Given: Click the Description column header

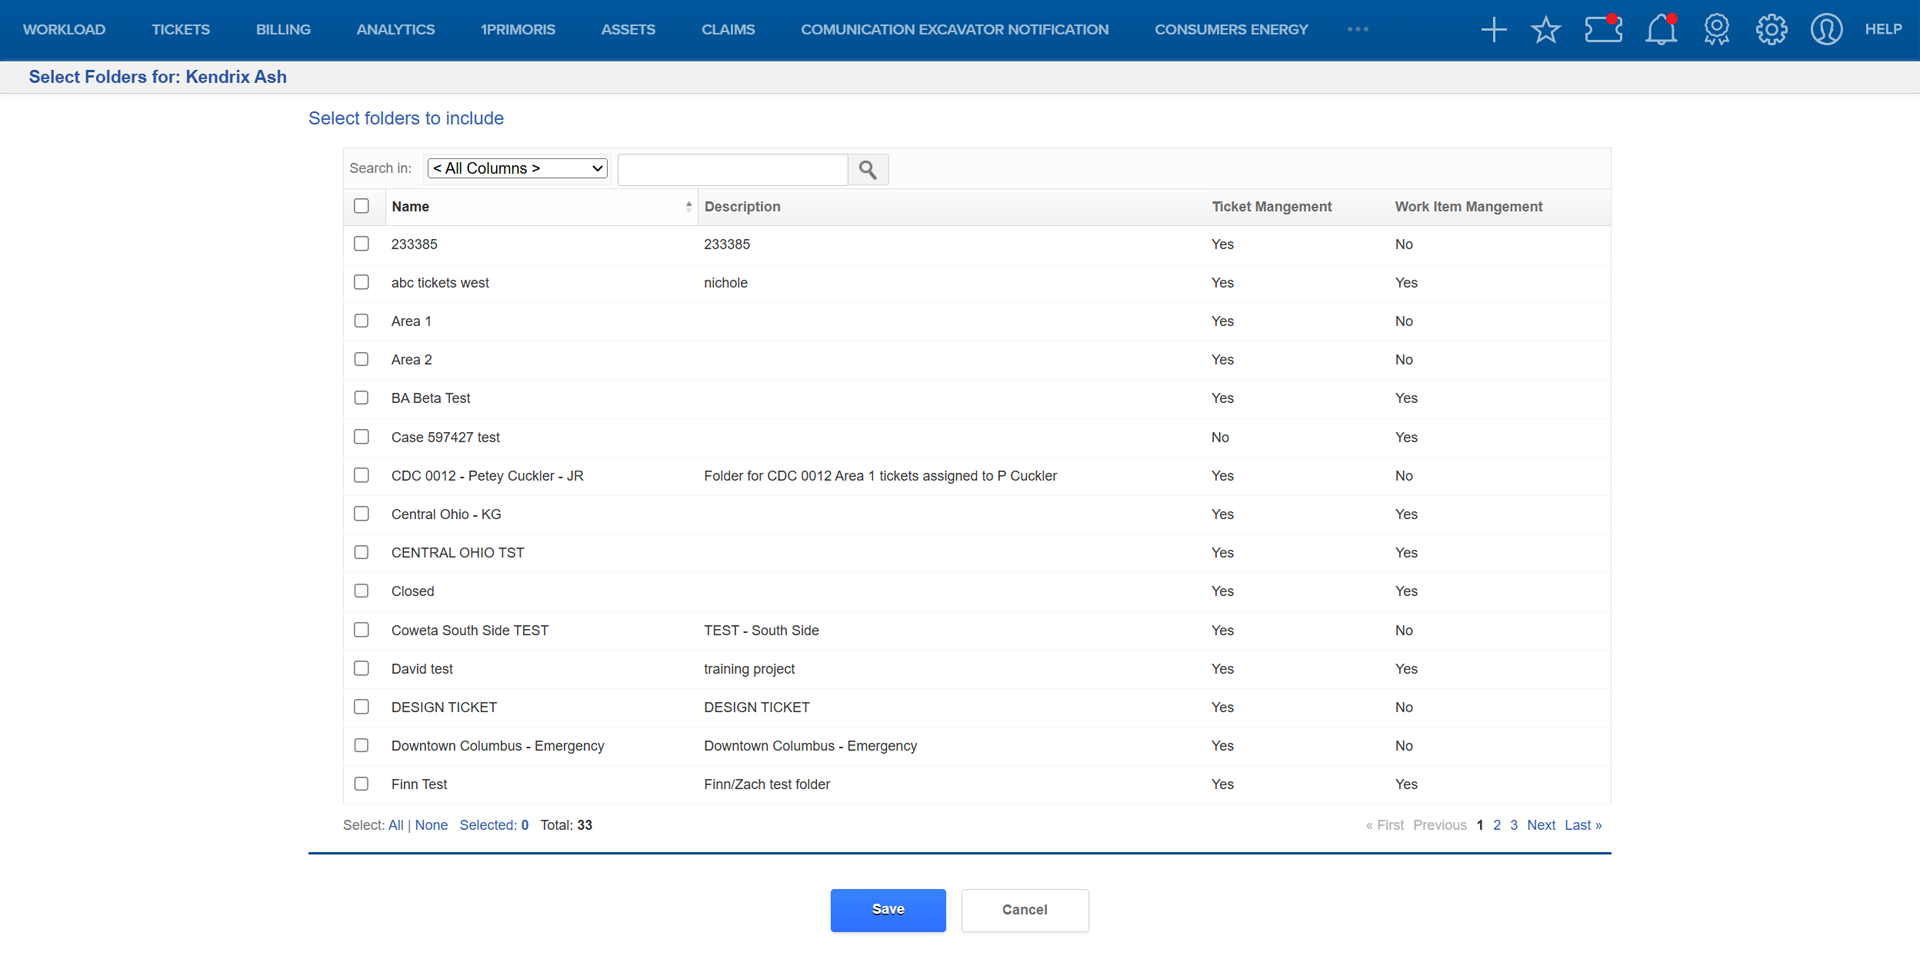Looking at the screenshot, I should (x=742, y=207).
